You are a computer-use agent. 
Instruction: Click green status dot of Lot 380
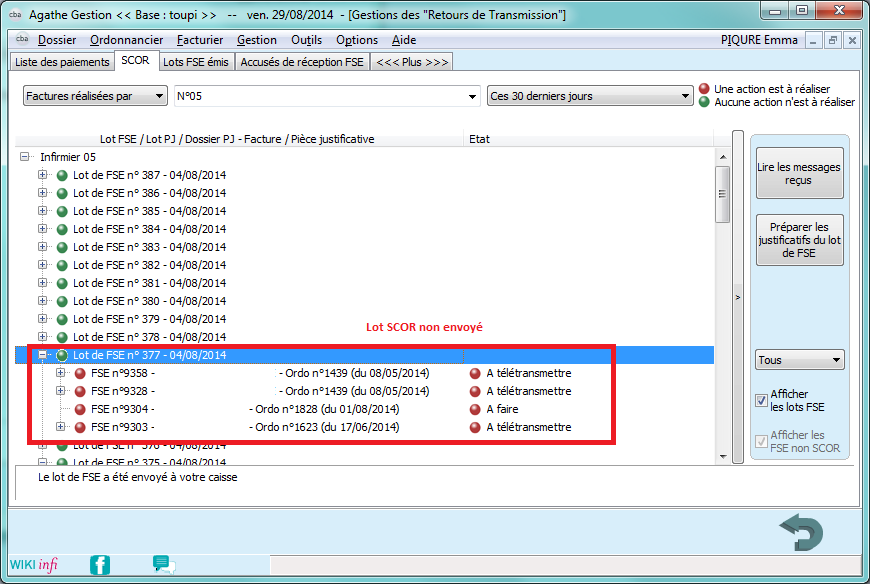pyautogui.click(x=62, y=301)
